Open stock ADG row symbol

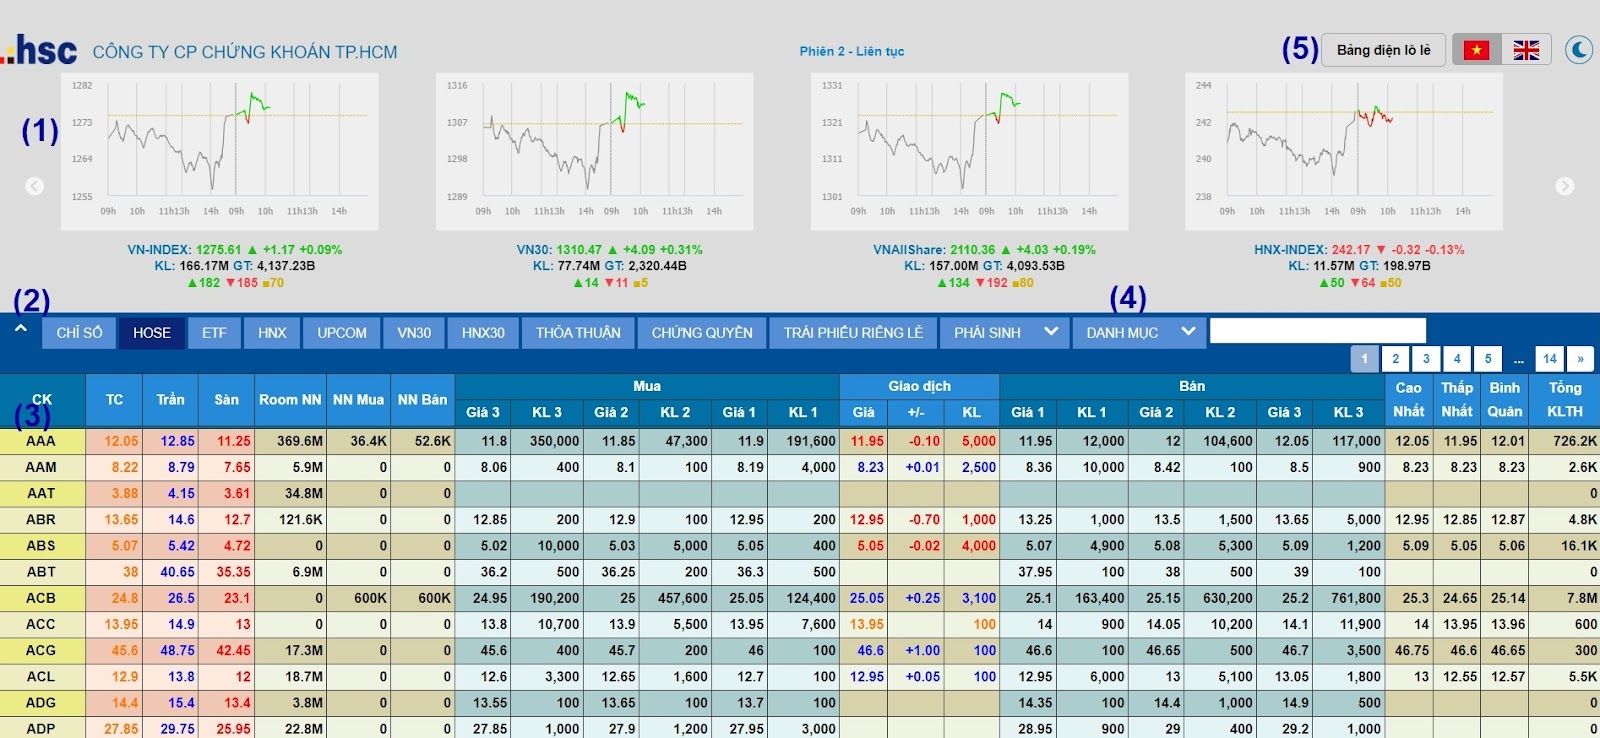pos(41,703)
